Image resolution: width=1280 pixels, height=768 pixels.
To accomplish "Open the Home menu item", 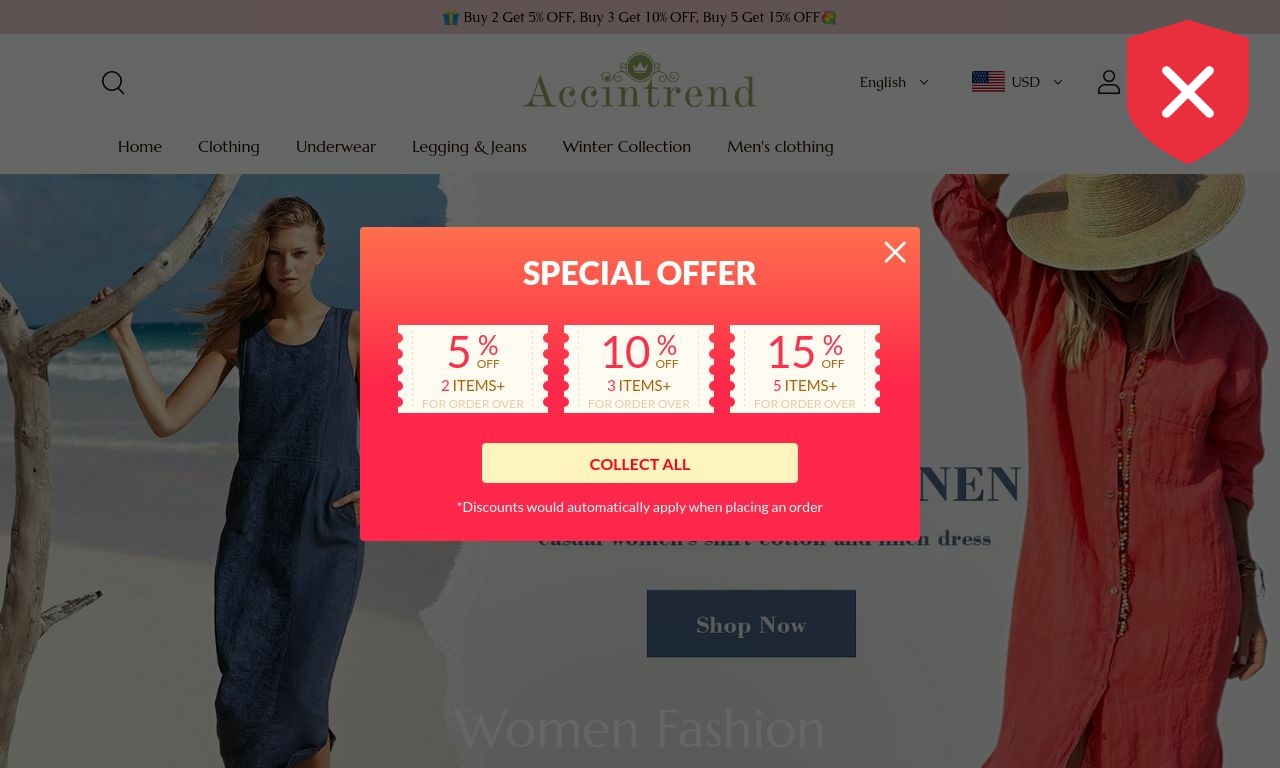I will click(x=140, y=146).
